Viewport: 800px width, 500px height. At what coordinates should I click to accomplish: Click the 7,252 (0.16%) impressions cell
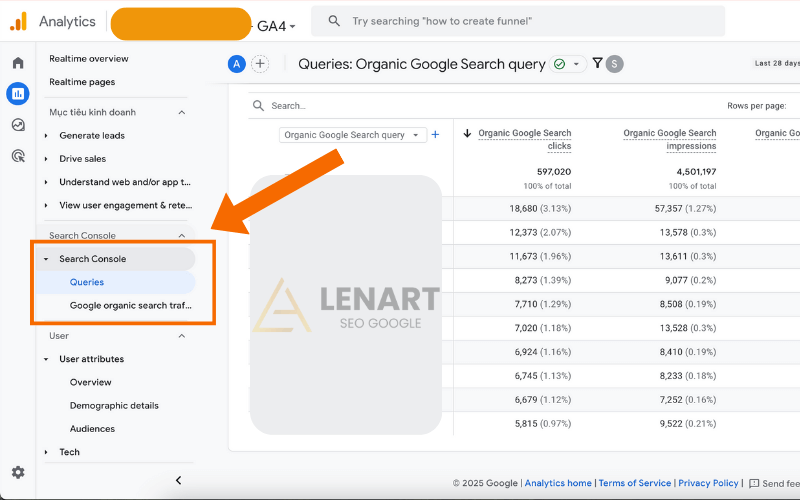pyautogui.click(x=688, y=399)
